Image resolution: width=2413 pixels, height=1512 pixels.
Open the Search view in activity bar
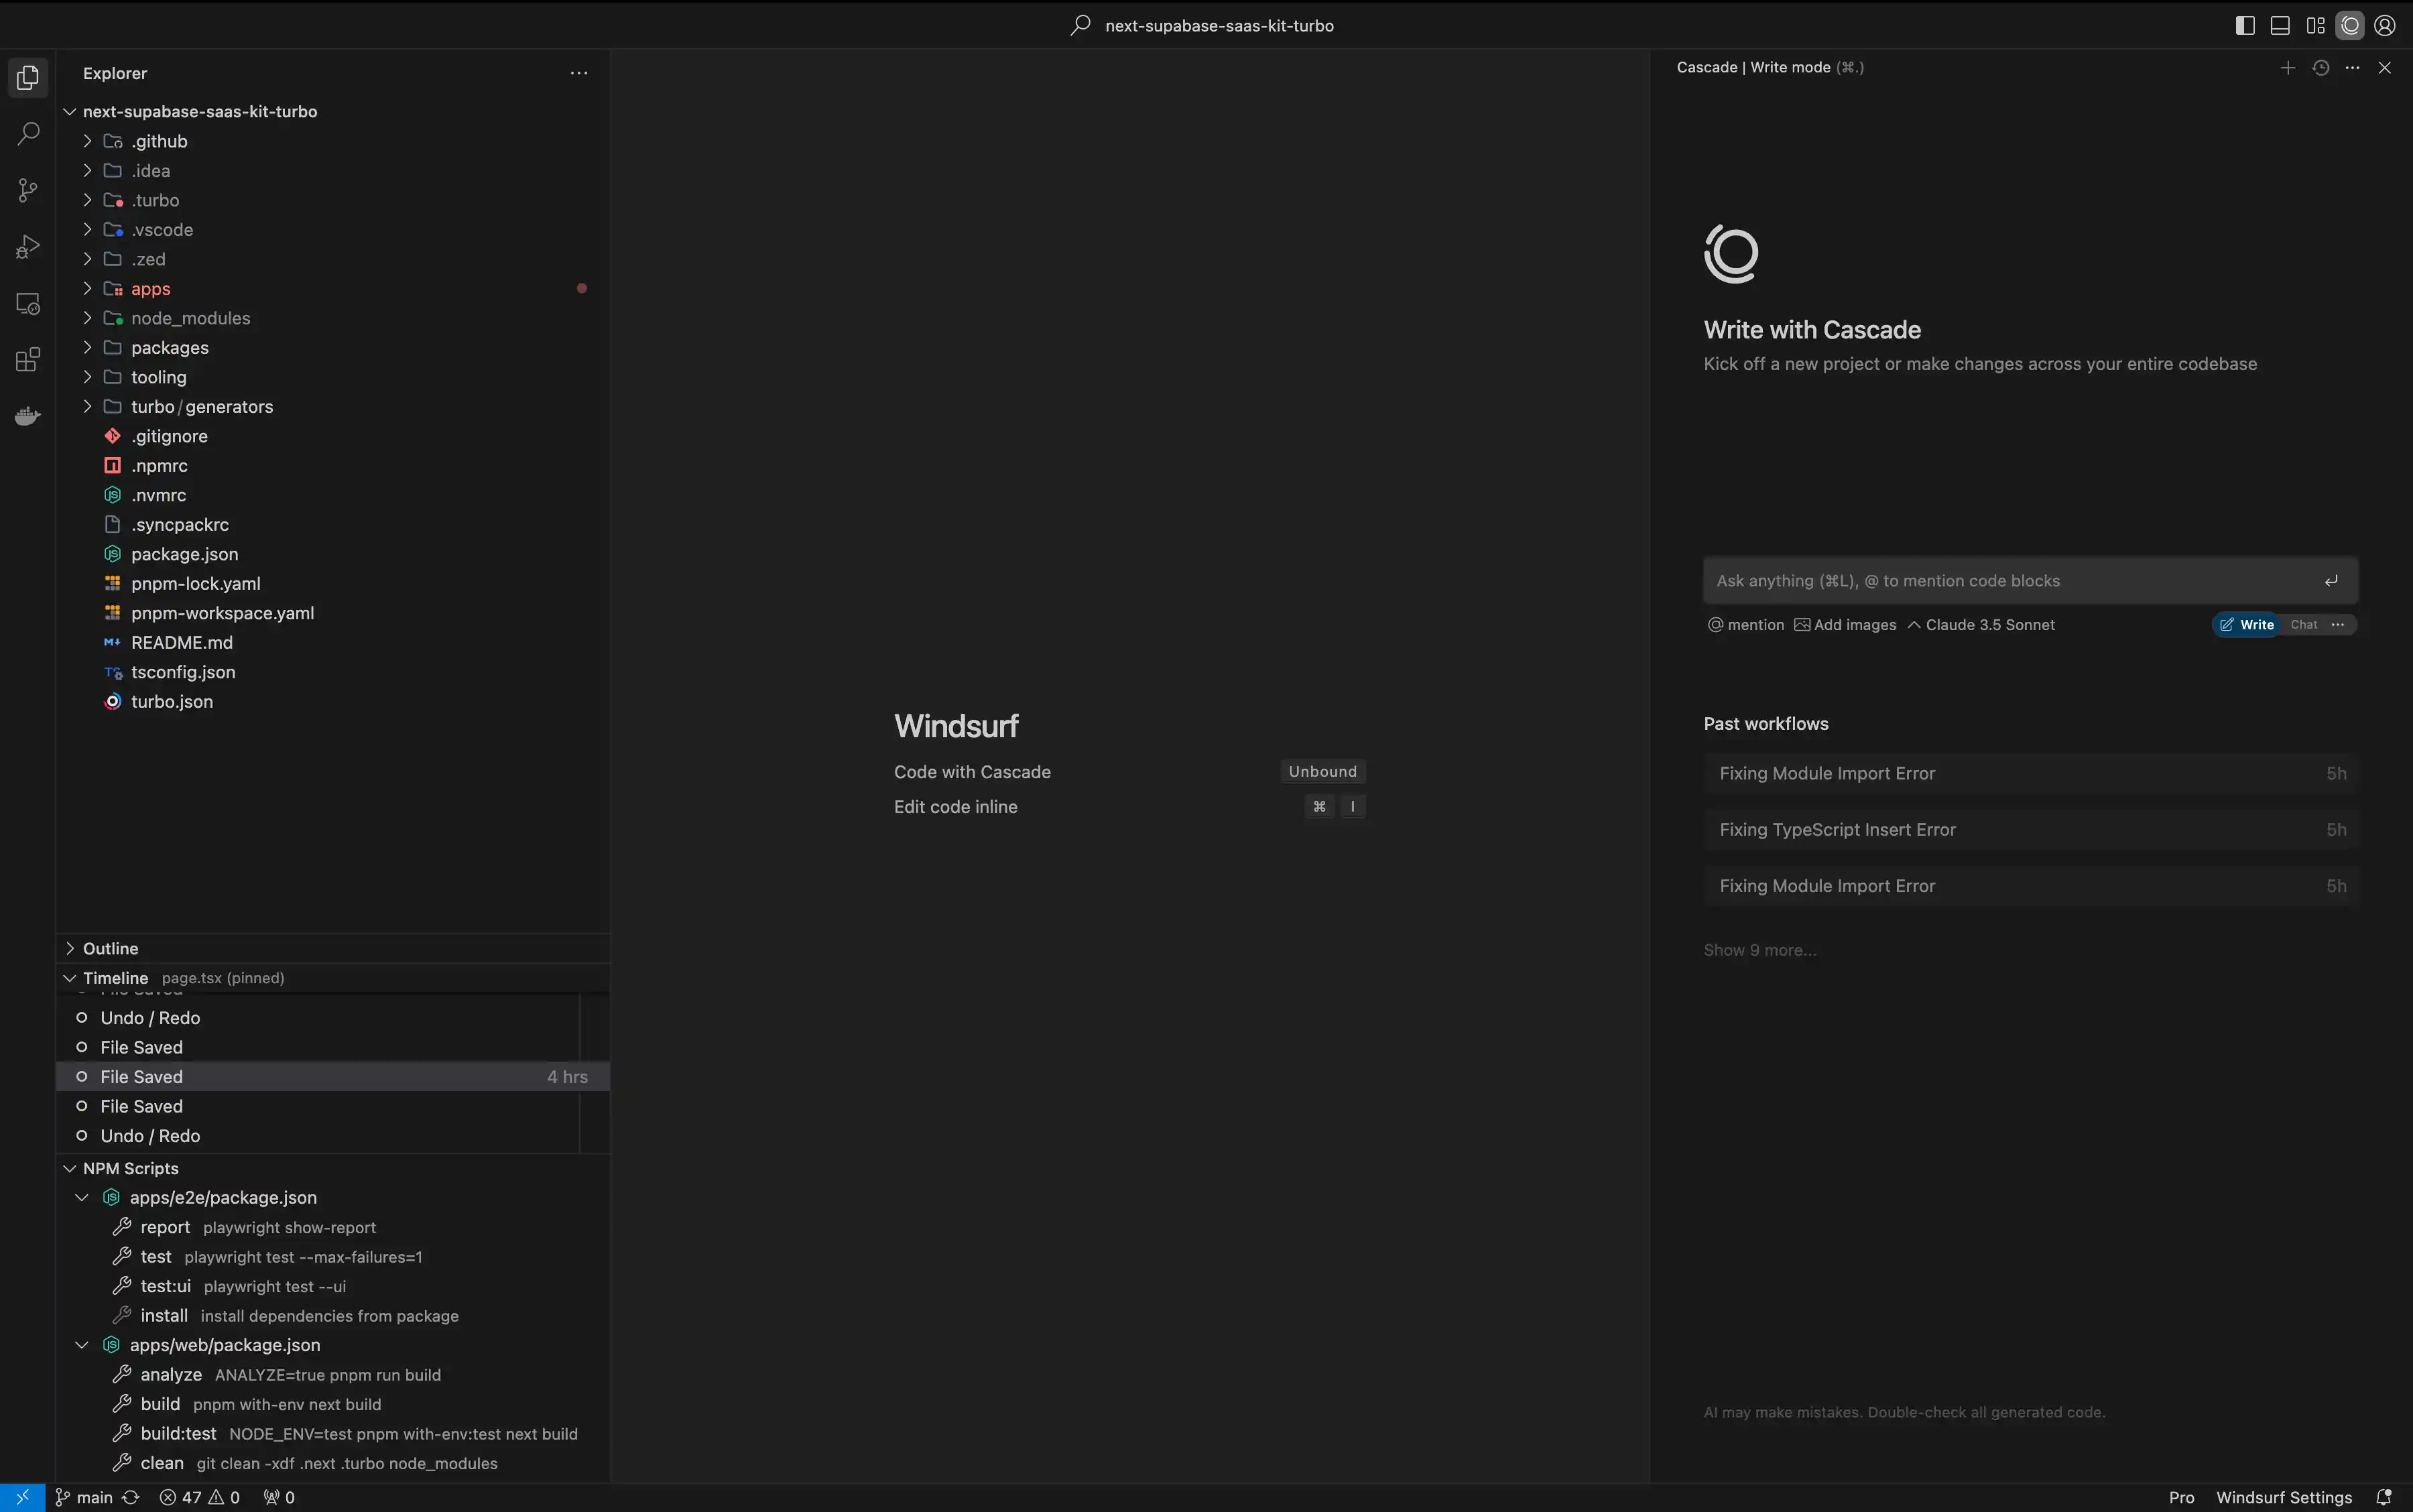(28, 133)
